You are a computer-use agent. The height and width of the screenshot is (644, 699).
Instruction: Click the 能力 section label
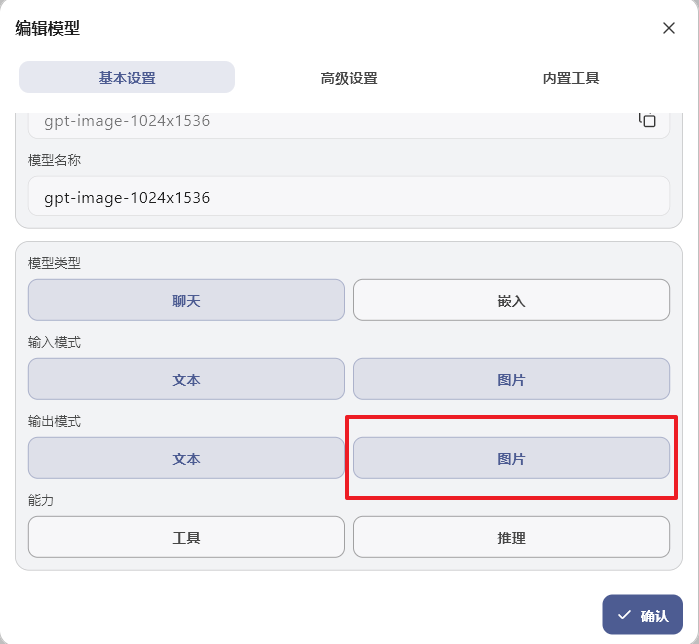pos(41,500)
